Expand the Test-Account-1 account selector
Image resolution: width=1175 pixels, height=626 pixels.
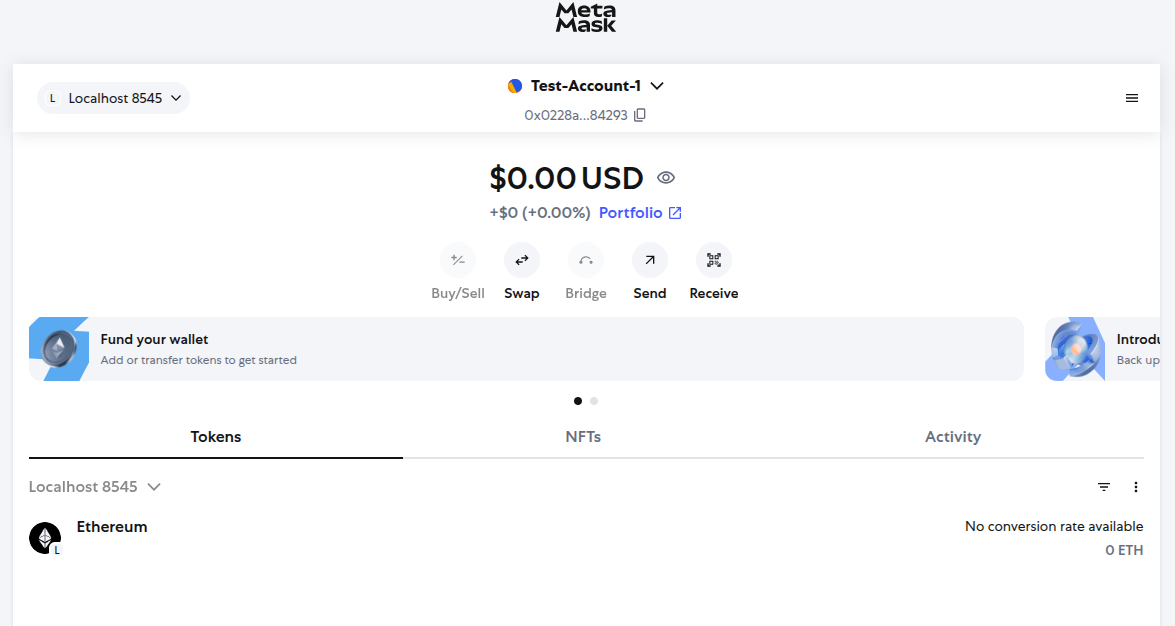tap(586, 86)
